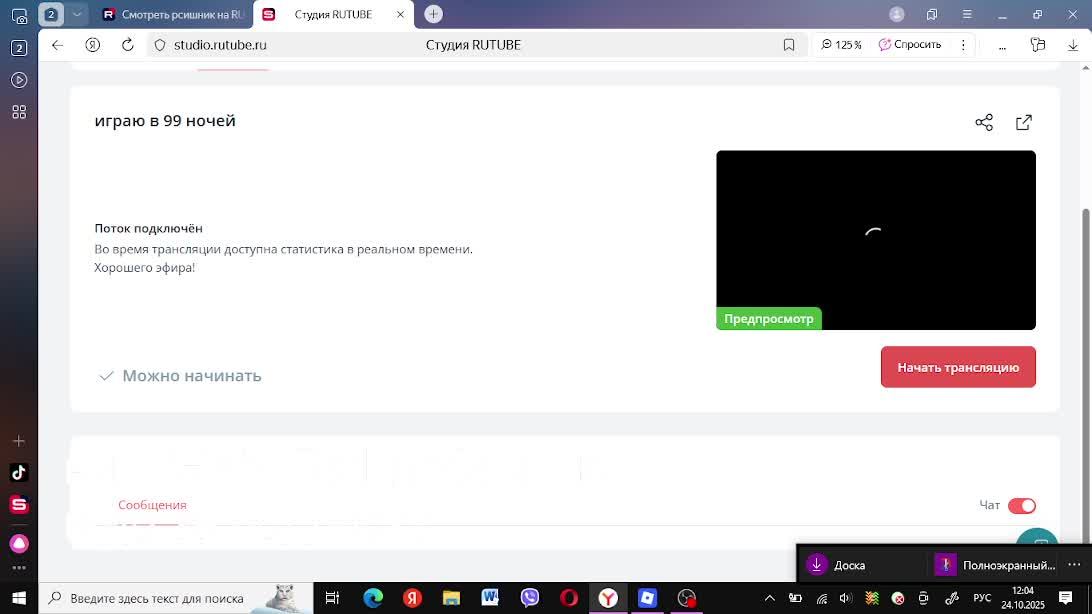Open the Yandex Browser hamburger menu
The width and height of the screenshot is (1092, 614).
coord(967,14)
